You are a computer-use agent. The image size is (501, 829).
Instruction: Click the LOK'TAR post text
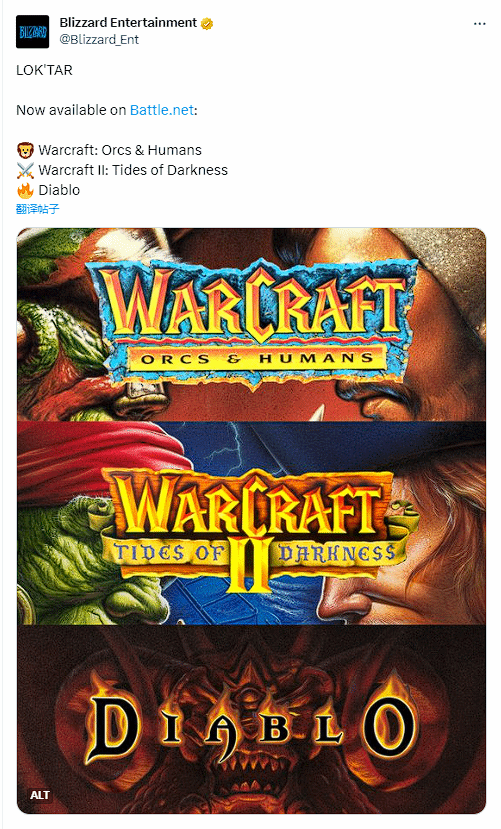click(44, 70)
